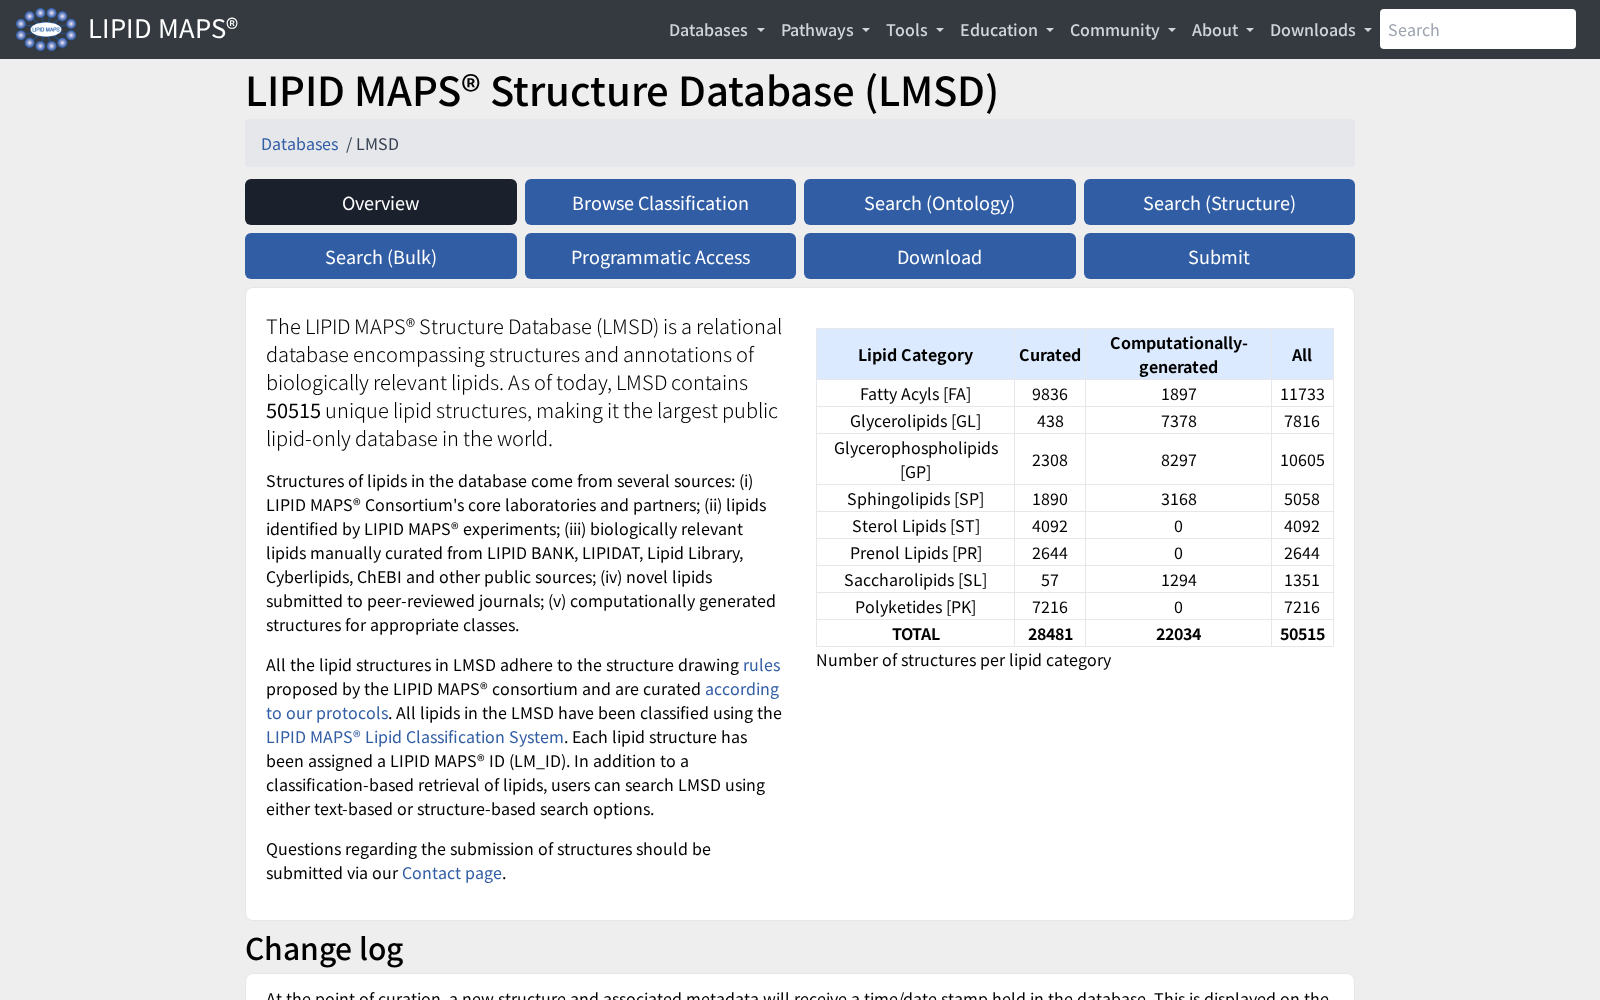The height and width of the screenshot is (1000, 1600).
Task: Click the All column header
Action: coord(1302,355)
